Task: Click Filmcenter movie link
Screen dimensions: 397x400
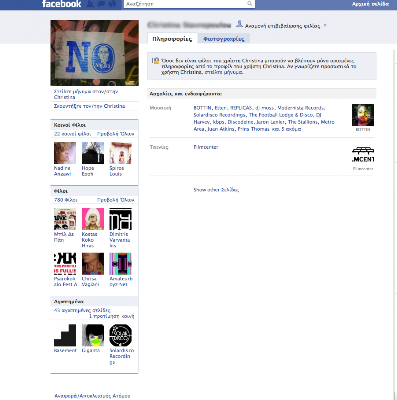Action: (206, 147)
